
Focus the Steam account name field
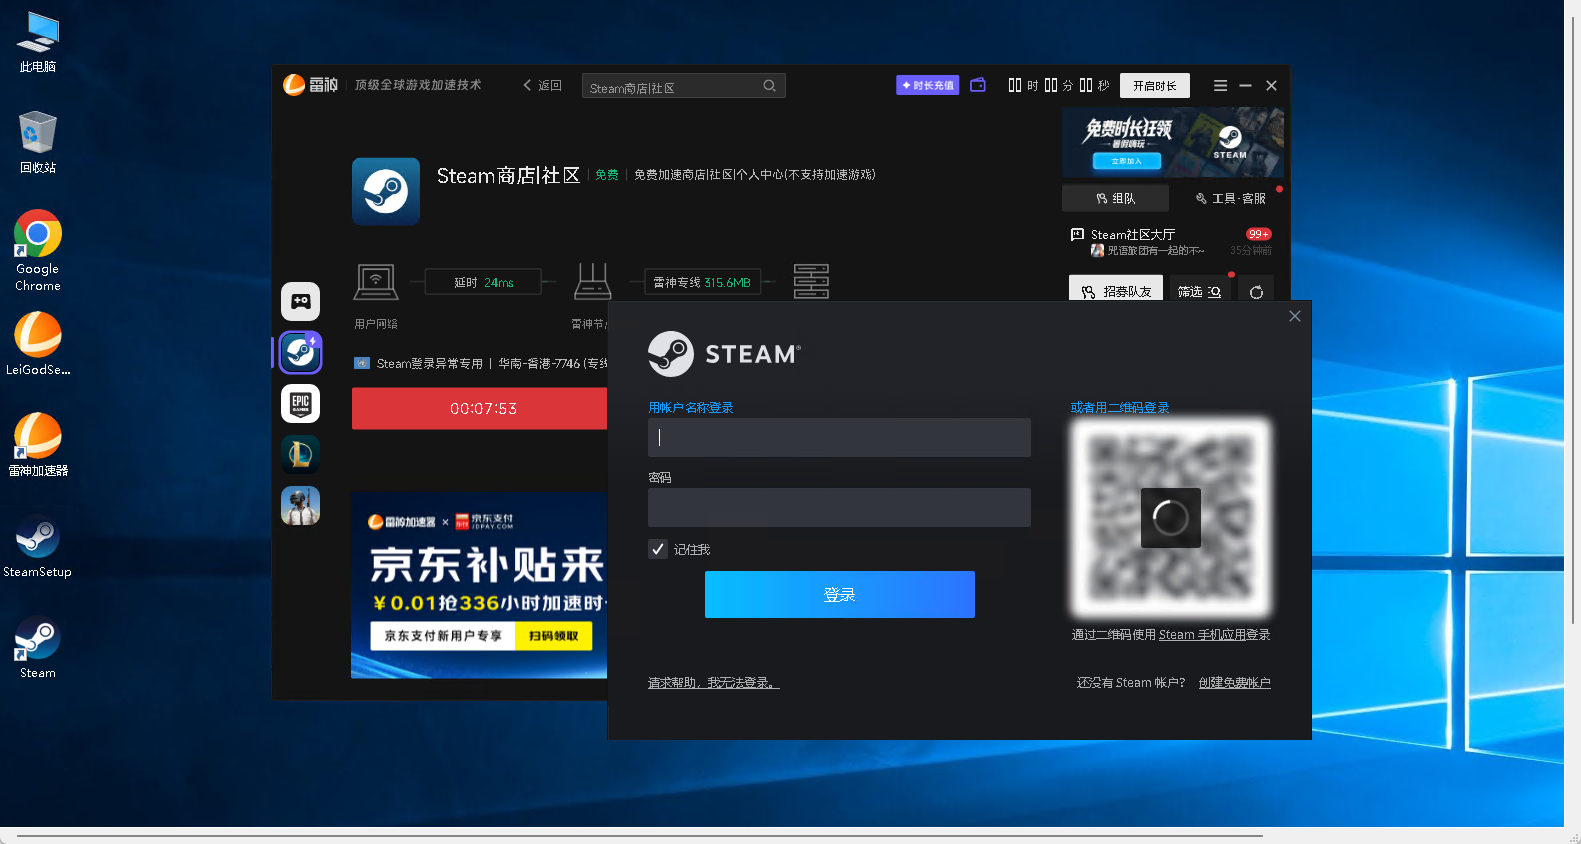click(839, 438)
